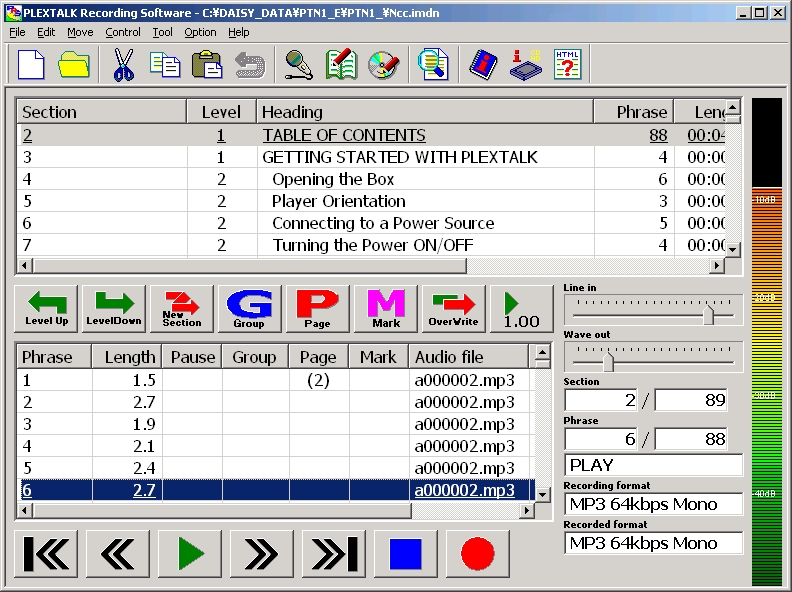792x592 pixels.
Task: Select phrase 1 with page (2)
Action: tap(276, 380)
